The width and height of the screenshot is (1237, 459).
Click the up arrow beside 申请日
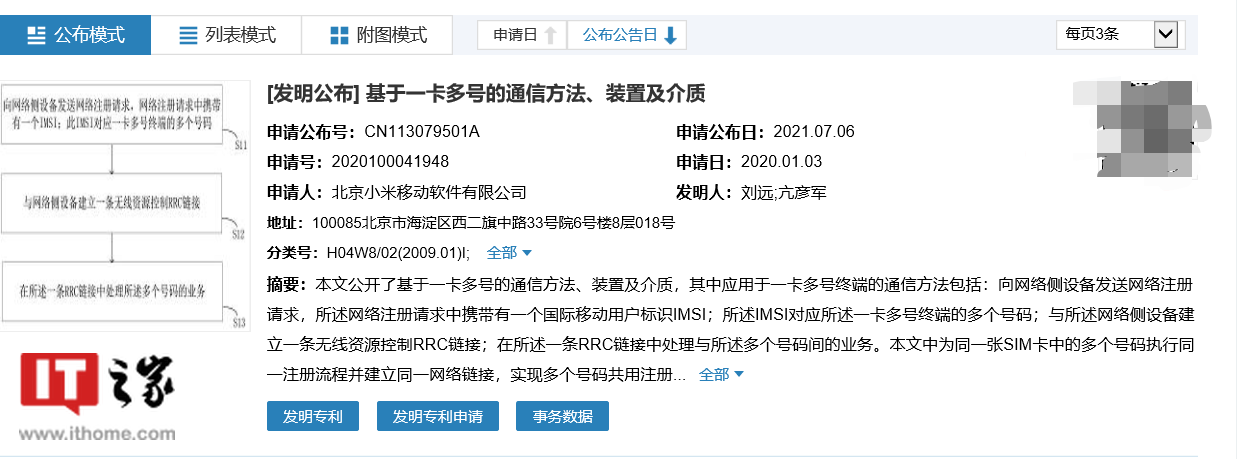tap(550, 35)
